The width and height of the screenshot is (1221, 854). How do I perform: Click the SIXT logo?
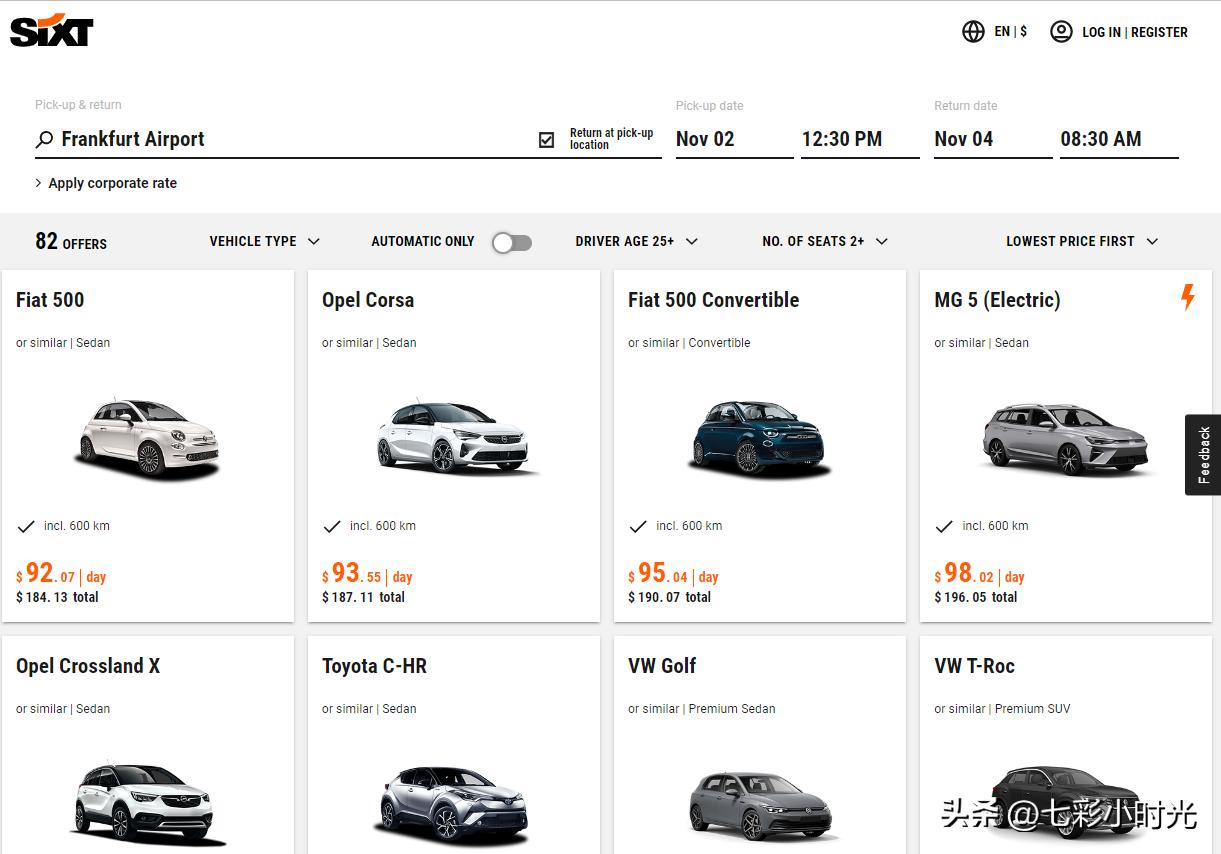51,31
